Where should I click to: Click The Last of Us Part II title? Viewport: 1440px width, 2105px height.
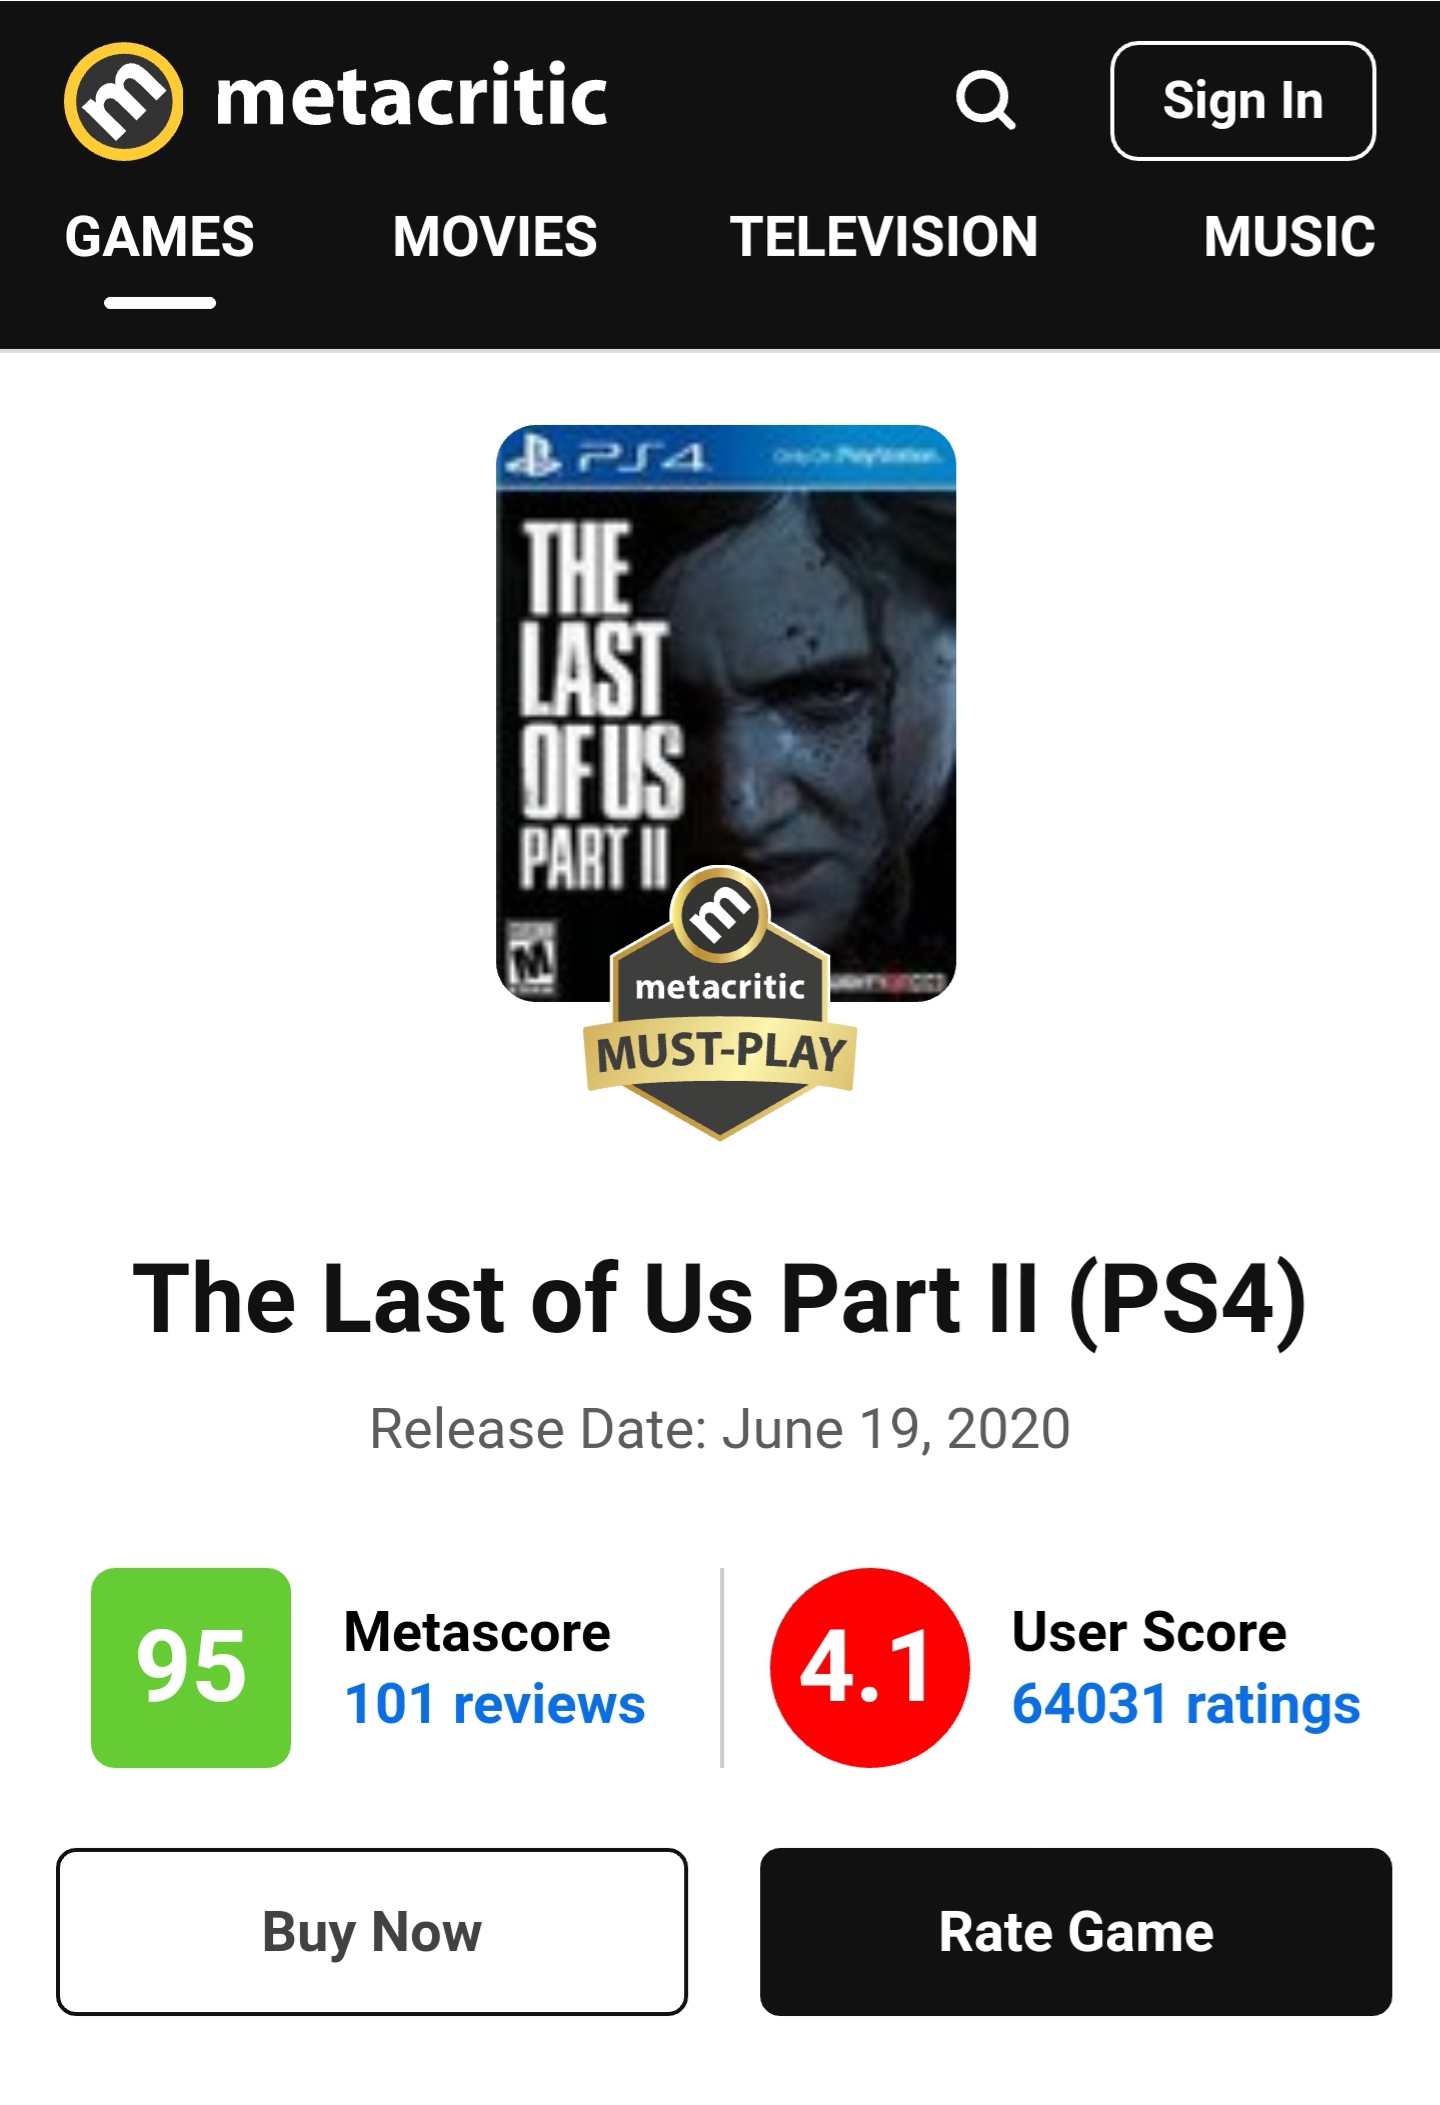[720, 1299]
